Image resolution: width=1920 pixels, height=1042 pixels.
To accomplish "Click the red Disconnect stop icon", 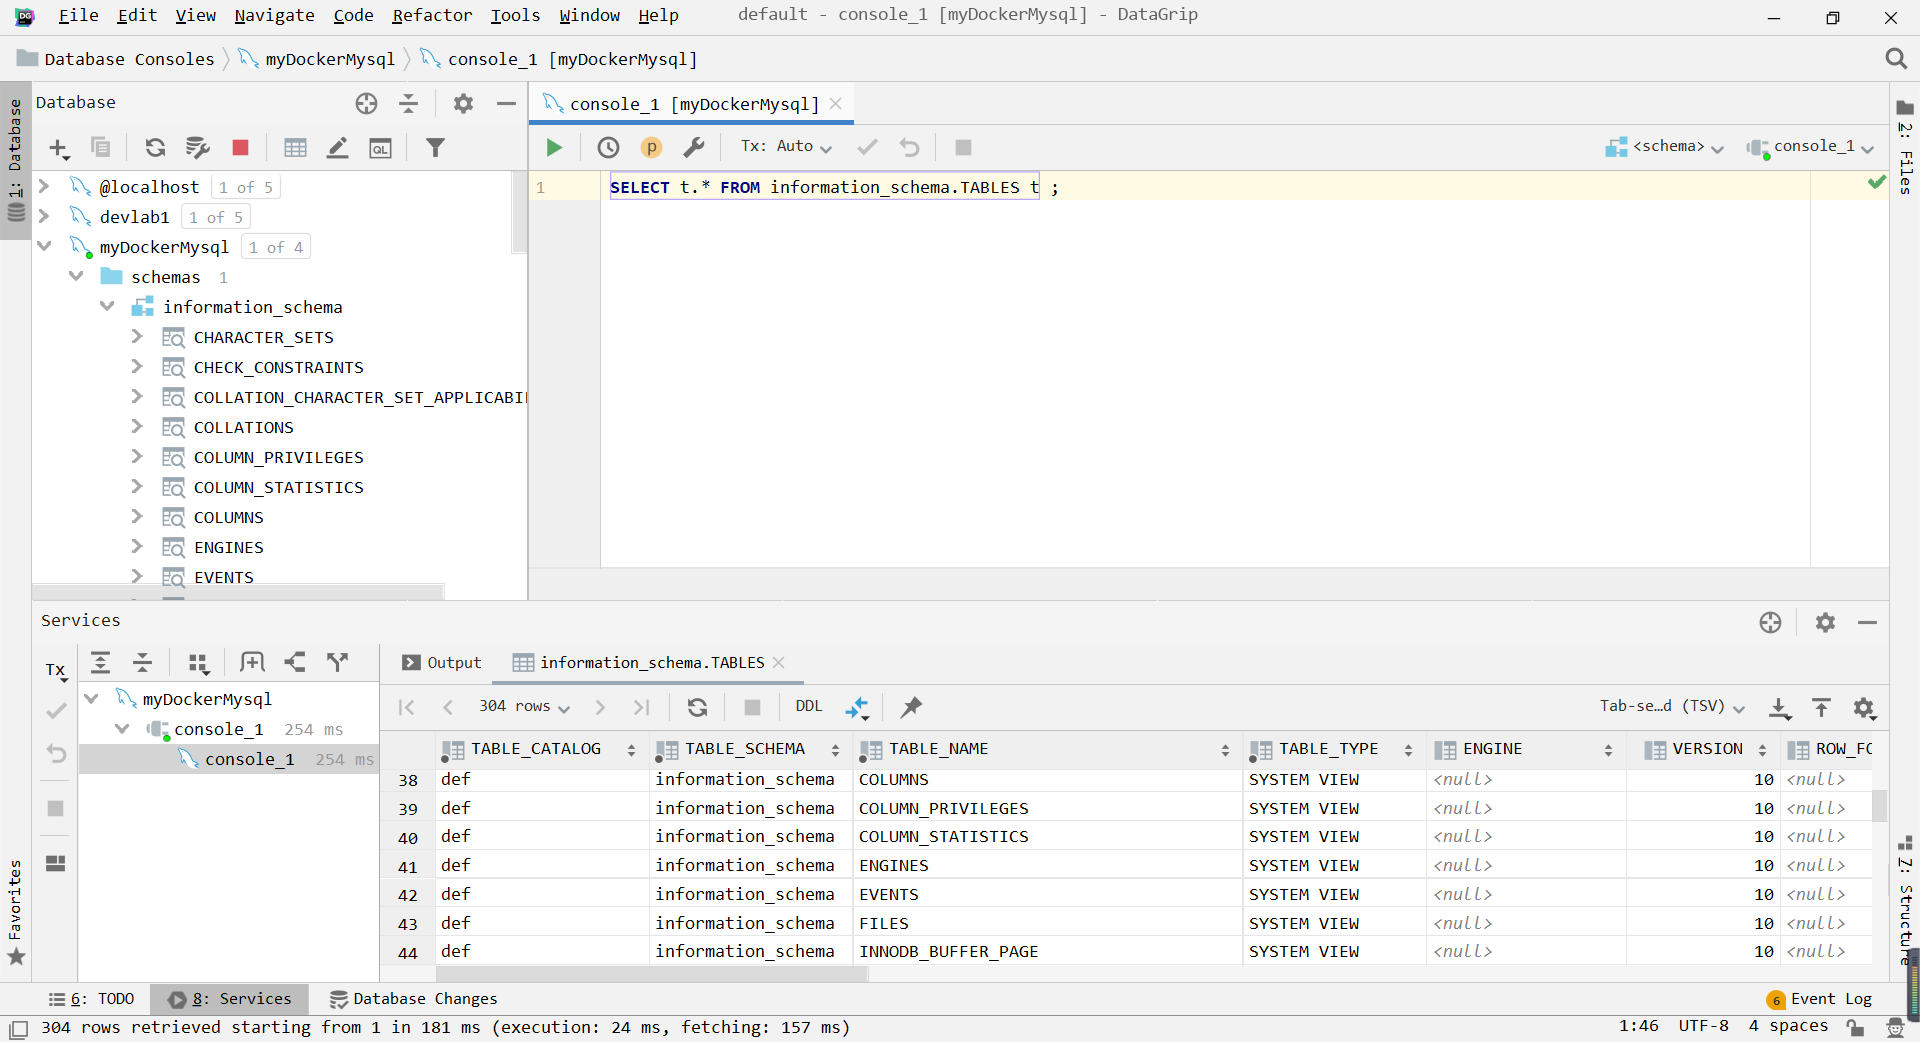I will pos(240,148).
